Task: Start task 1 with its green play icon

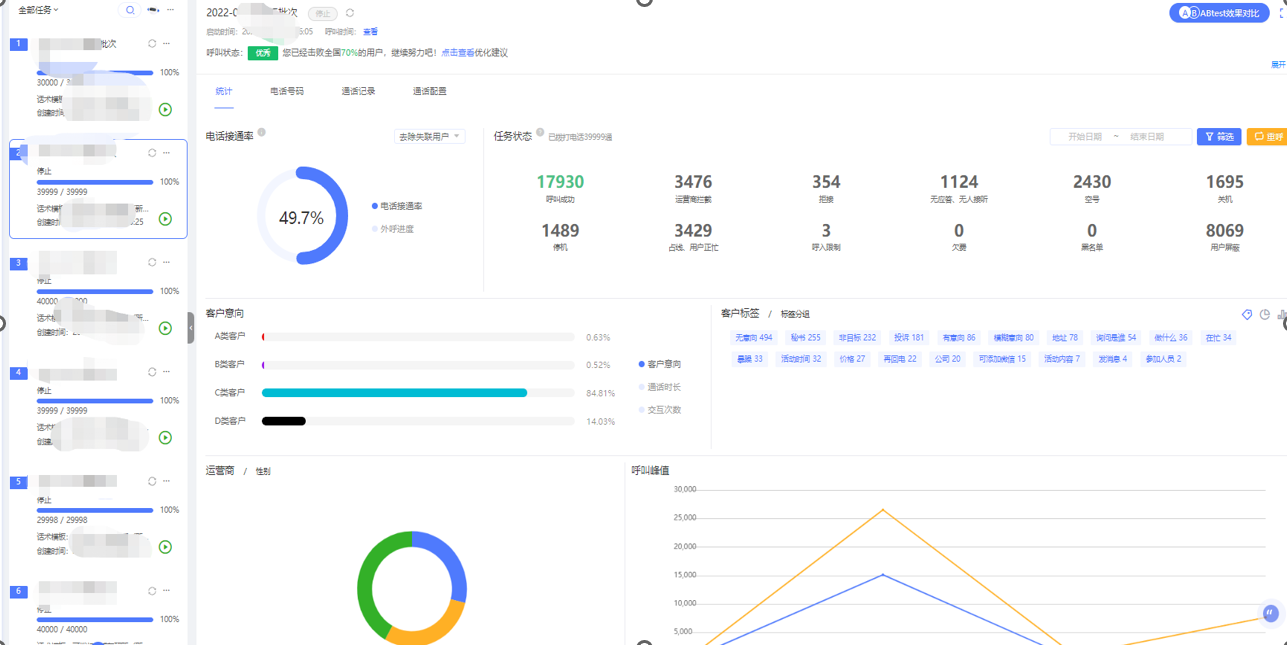Action: pyautogui.click(x=166, y=110)
